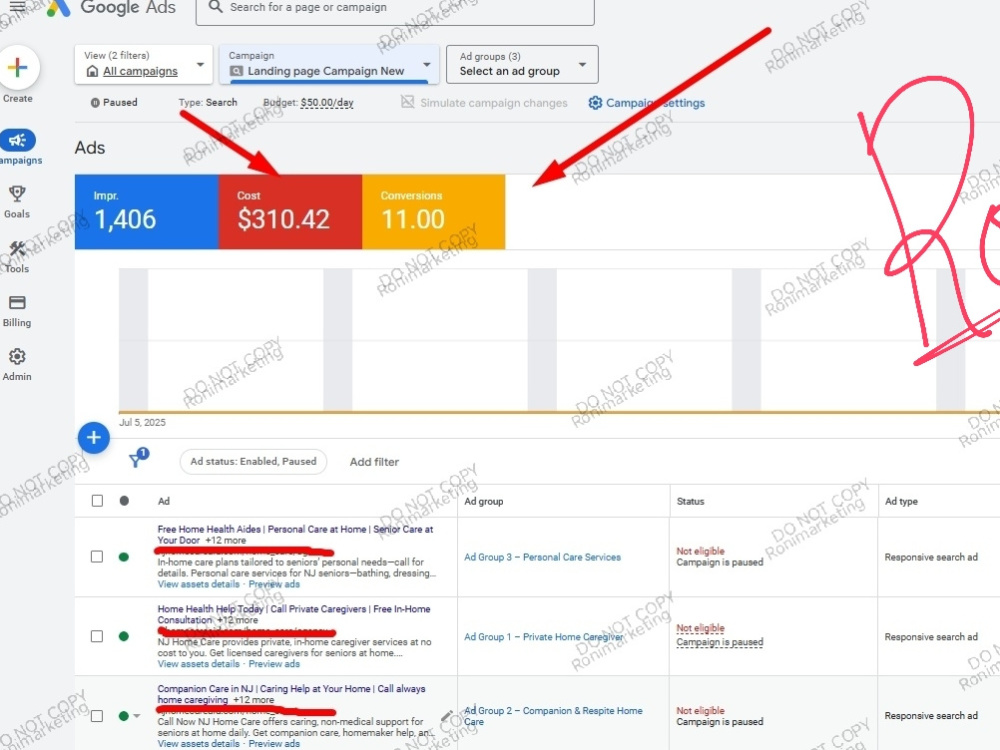1000x750 pixels.
Task: Click the $50.00/day budget
Action: pos(327,103)
